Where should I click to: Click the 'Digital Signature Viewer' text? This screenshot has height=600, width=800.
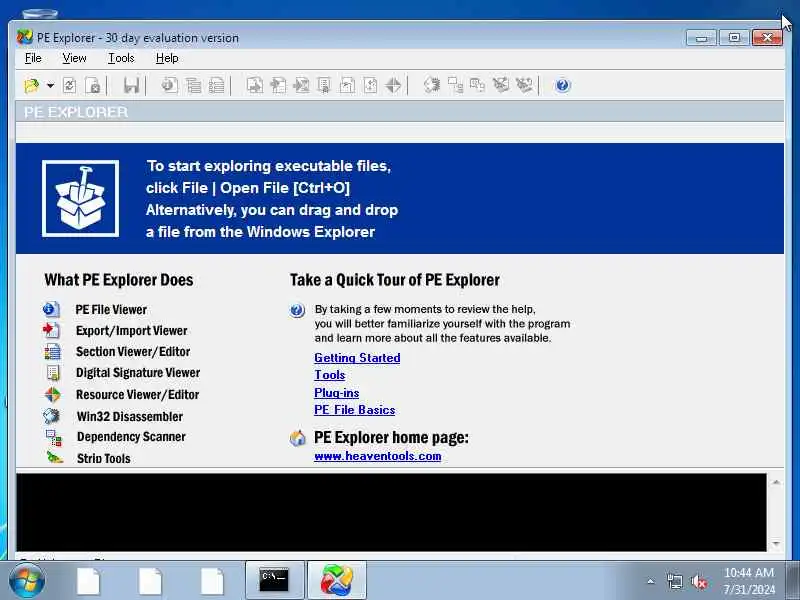coord(138,372)
